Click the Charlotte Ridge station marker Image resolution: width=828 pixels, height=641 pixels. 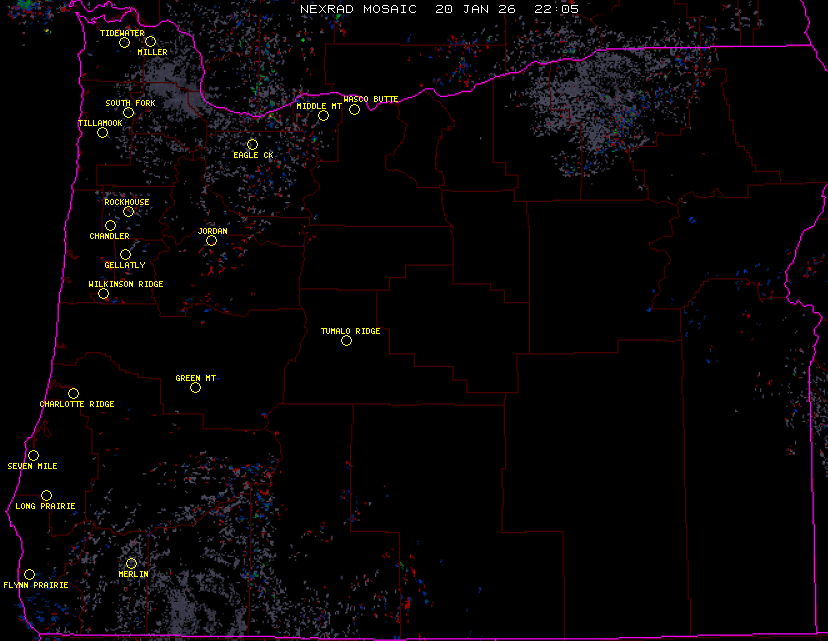[x=73, y=393]
